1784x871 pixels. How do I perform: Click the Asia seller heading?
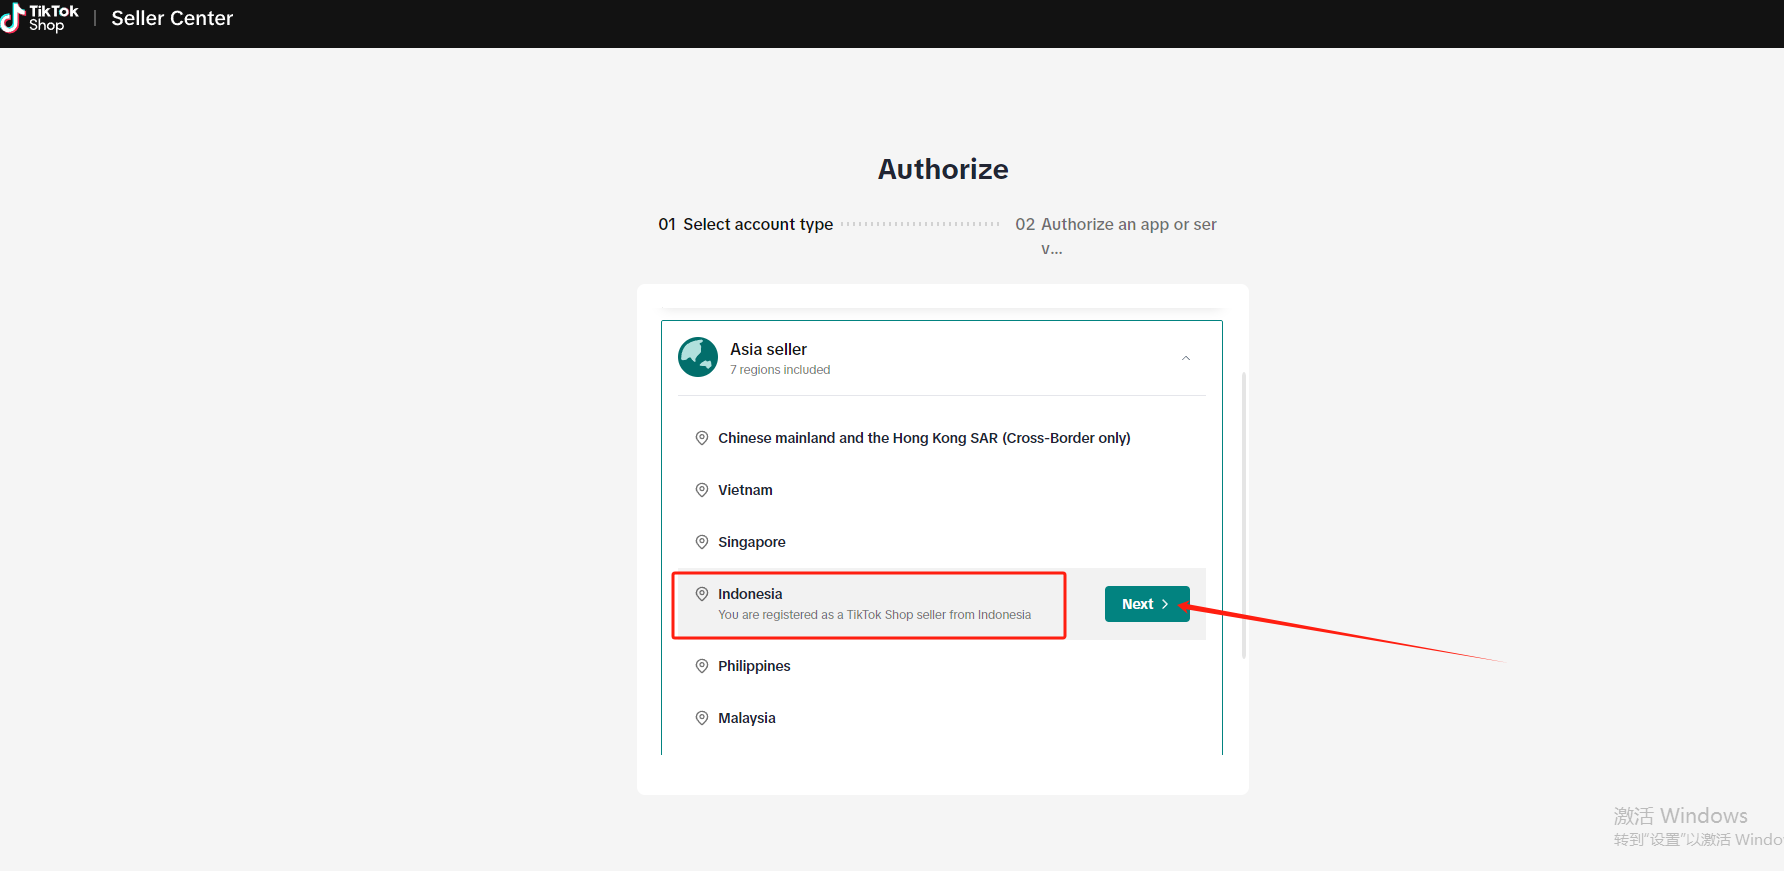pyautogui.click(x=768, y=349)
